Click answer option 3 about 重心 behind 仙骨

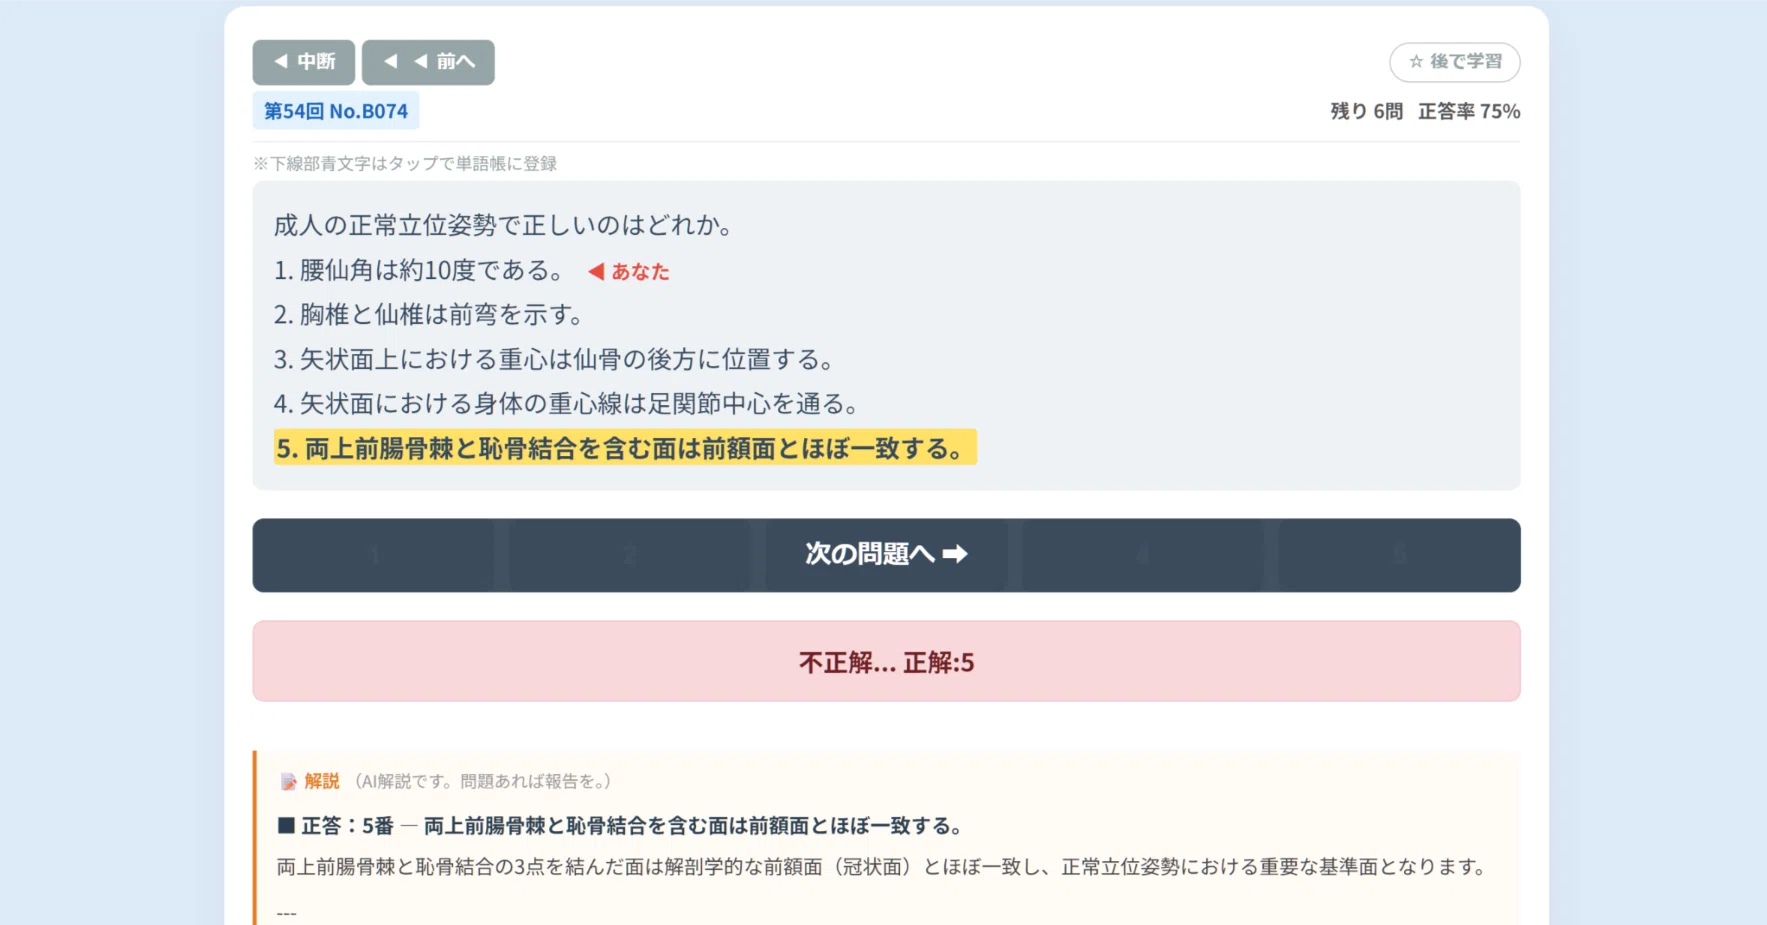pyautogui.click(x=555, y=359)
